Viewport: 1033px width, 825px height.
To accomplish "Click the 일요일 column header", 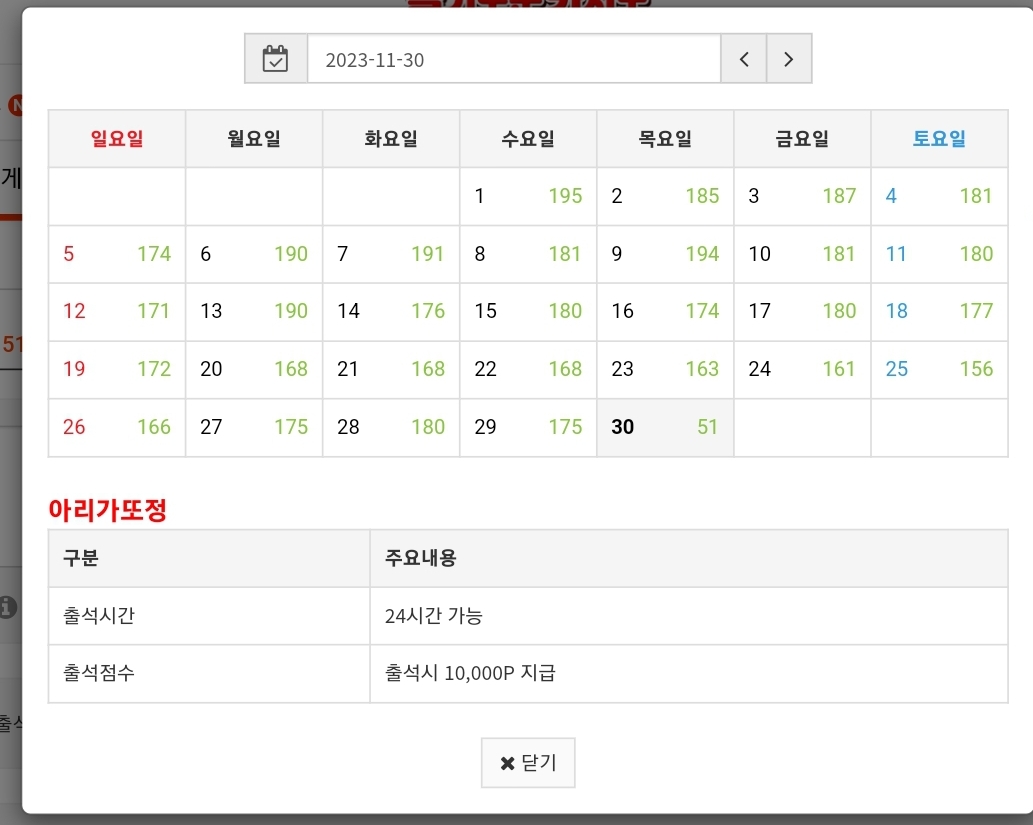I will point(117,139).
